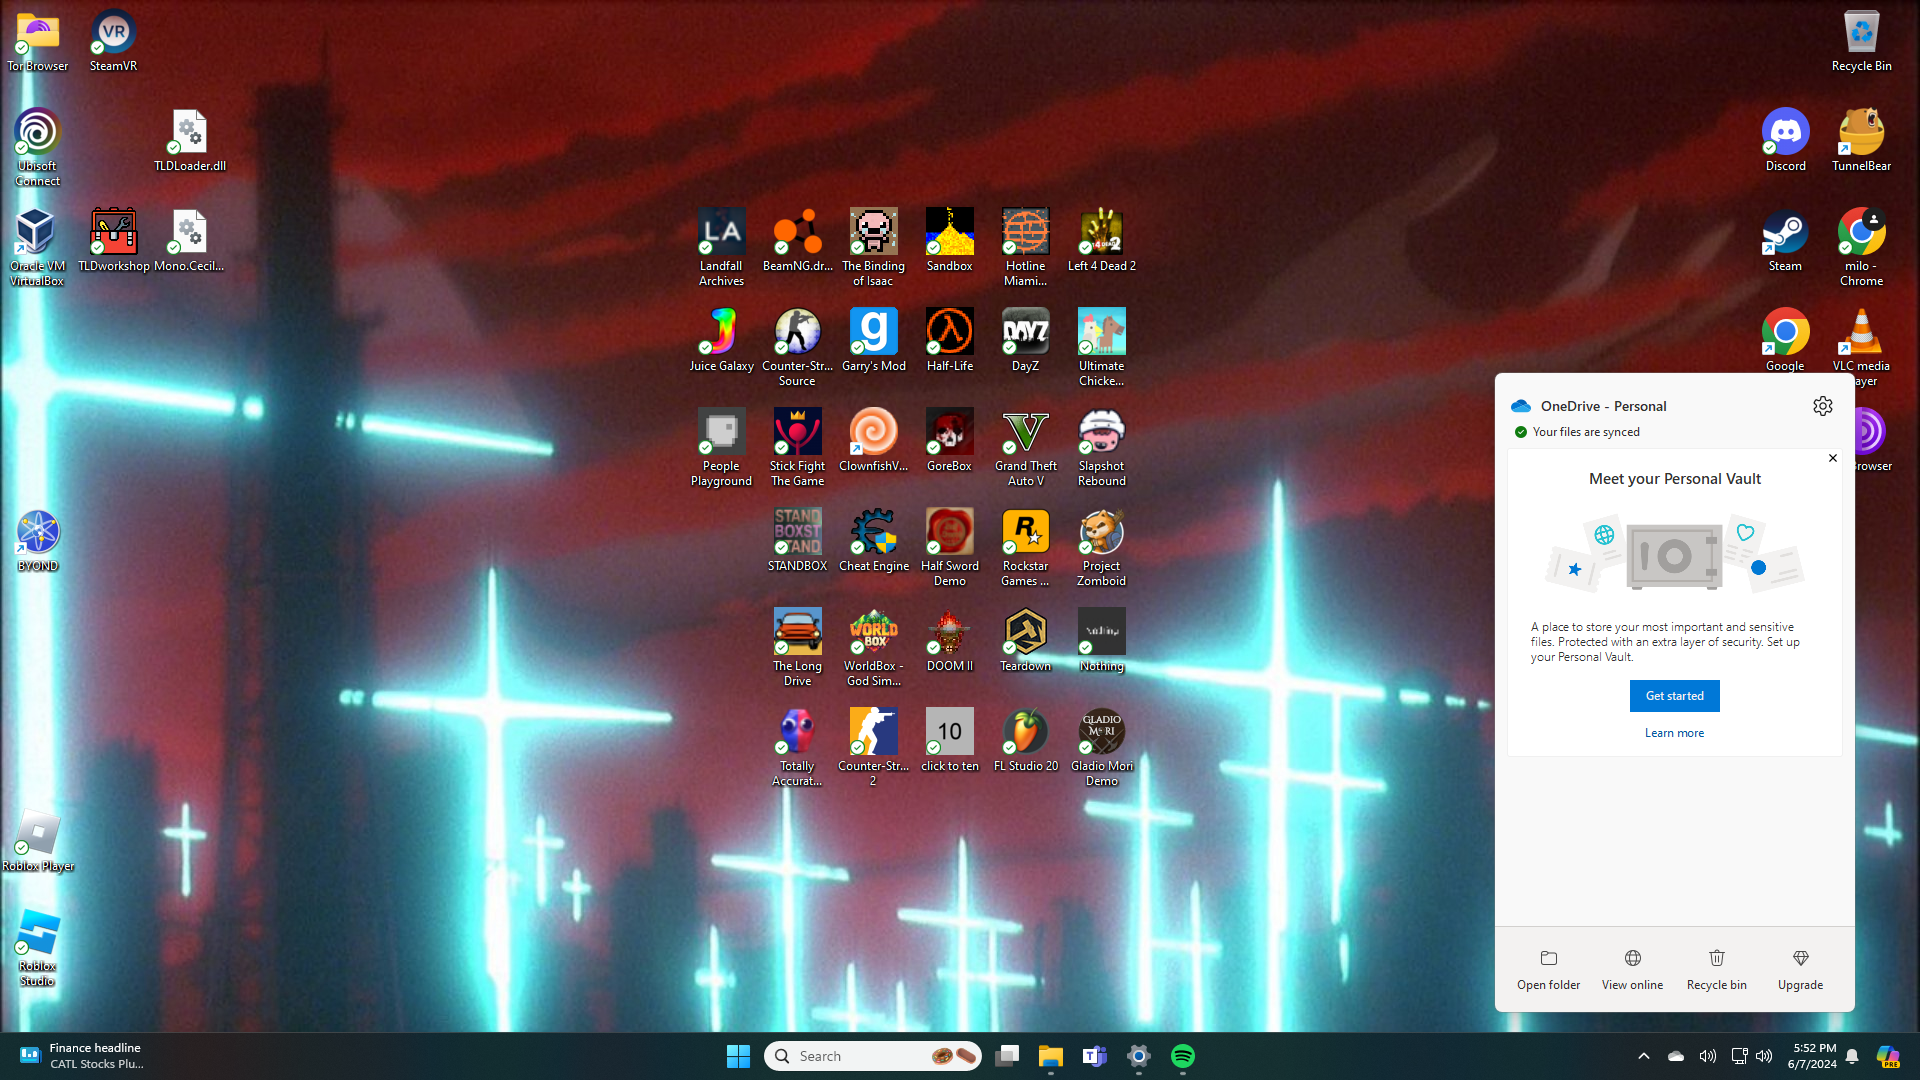Click the taskbar Search box
The image size is (1920, 1080).
[860, 1056]
